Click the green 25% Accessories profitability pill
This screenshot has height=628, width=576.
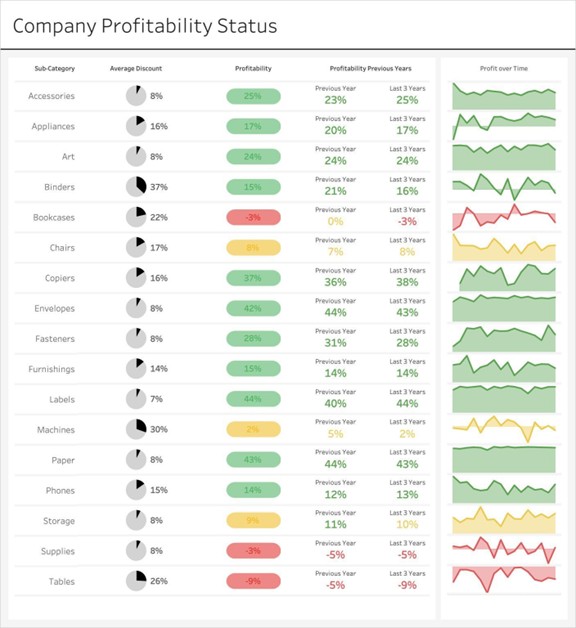tap(253, 96)
